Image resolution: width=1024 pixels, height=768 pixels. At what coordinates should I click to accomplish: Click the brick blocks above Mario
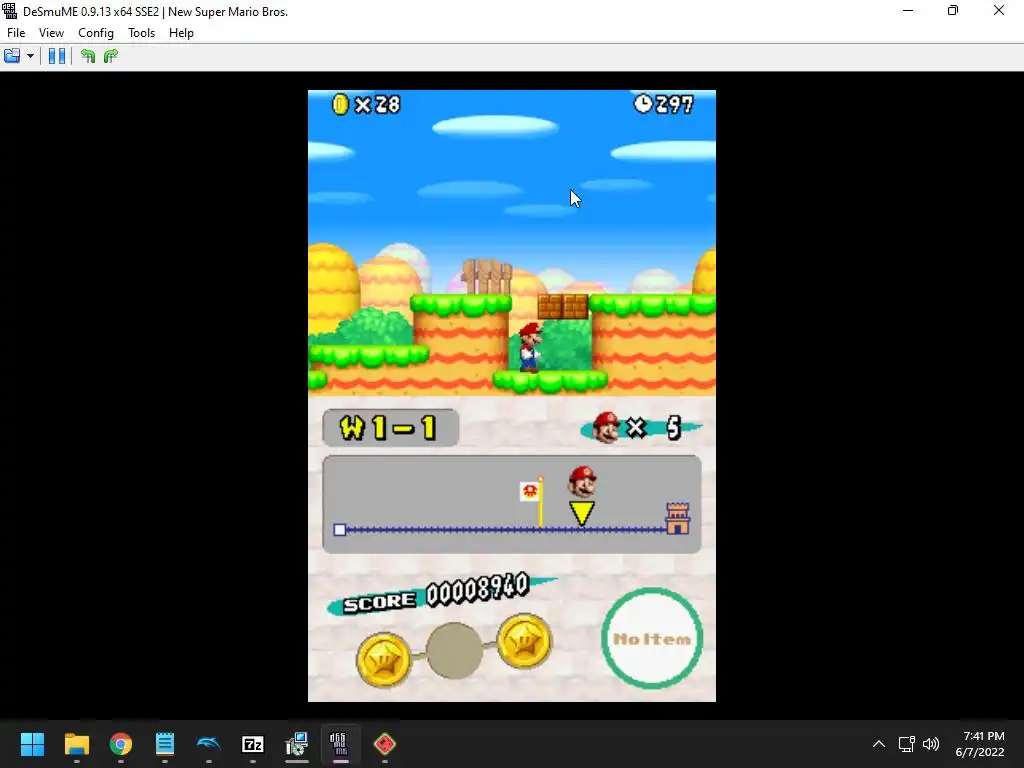[x=563, y=306]
